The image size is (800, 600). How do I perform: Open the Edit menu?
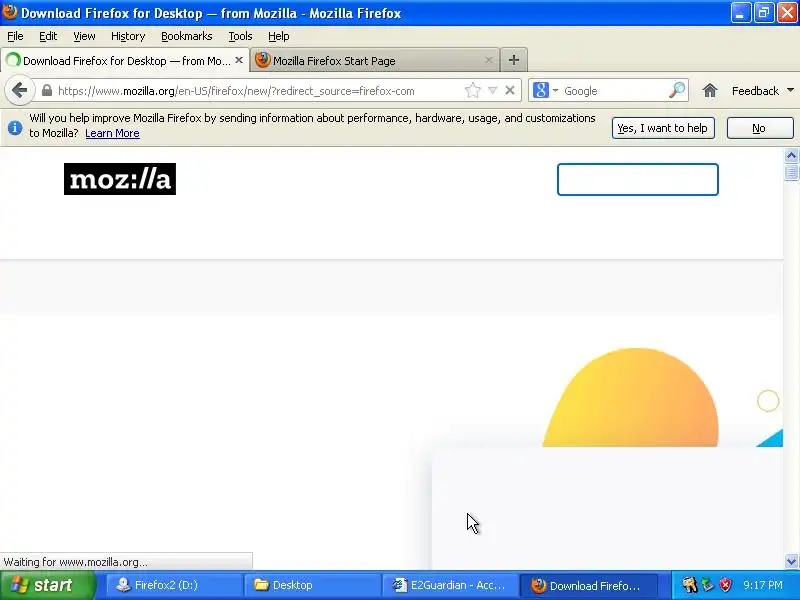tap(48, 36)
